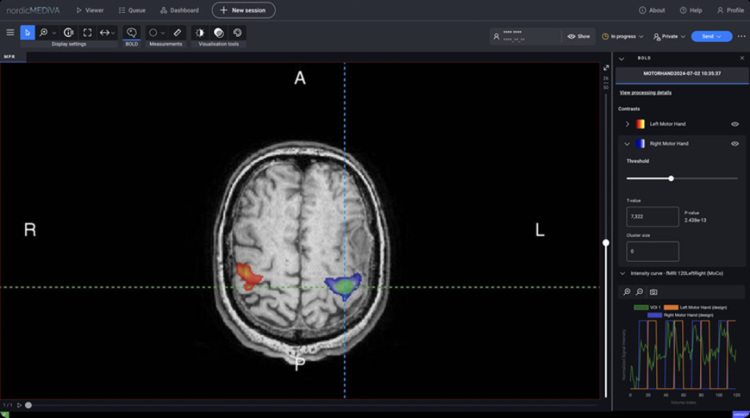Open the Dashboard page
This screenshot has height=418, width=750.
pyautogui.click(x=178, y=10)
